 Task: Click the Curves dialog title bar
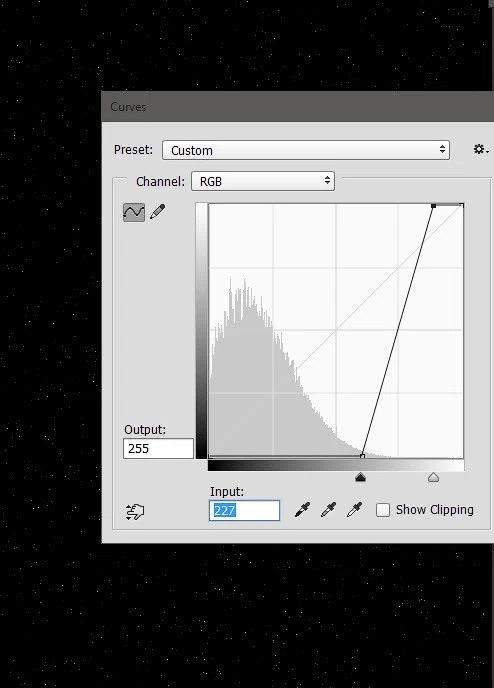click(297, 107)
